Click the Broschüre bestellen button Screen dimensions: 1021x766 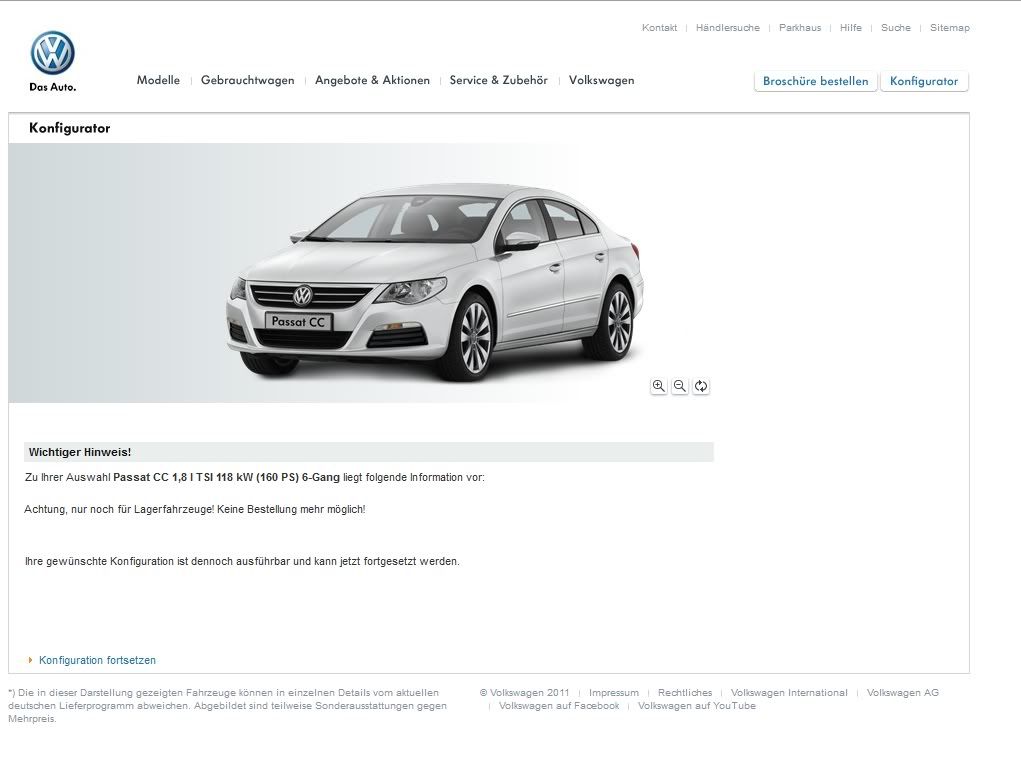(x=815, y=81)
